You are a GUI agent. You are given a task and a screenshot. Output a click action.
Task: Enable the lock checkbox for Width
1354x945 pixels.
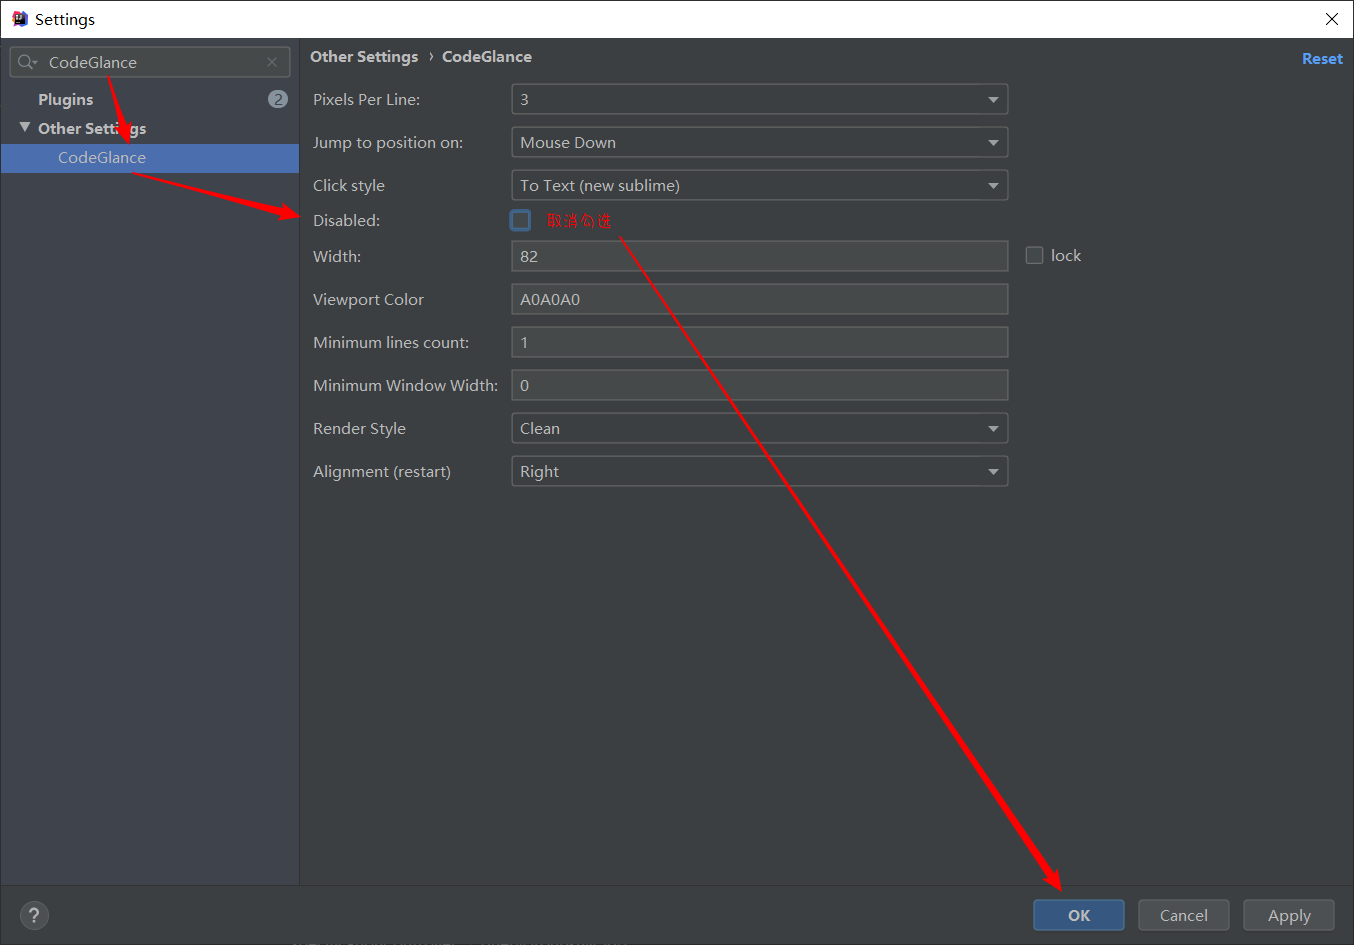pyautogui.click(x=1034, y=256)
